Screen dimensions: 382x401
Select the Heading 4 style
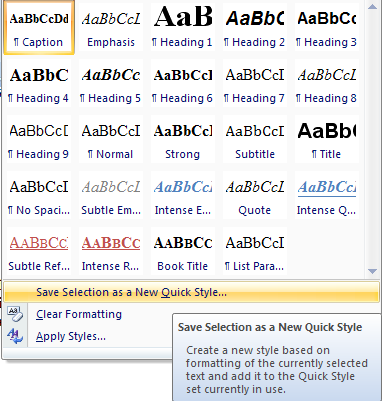click(39, 83)
